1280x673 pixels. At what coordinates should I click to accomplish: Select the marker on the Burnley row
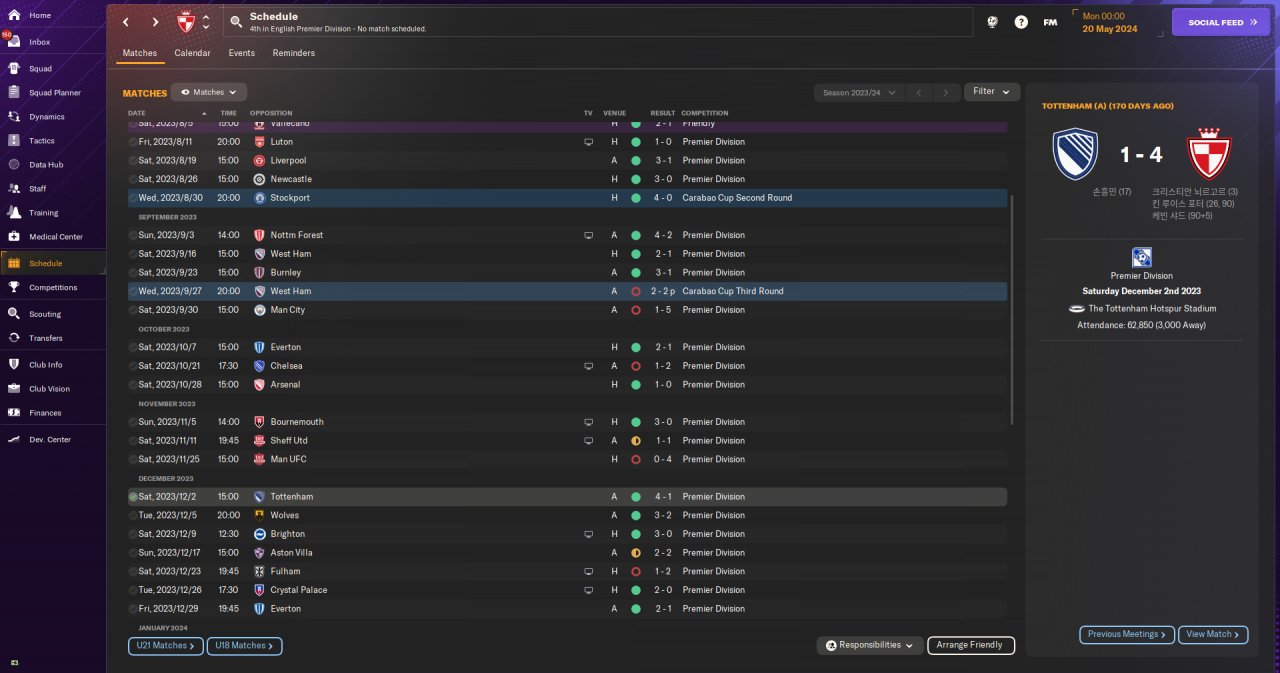pyautogui.click(x=133, y=272)
